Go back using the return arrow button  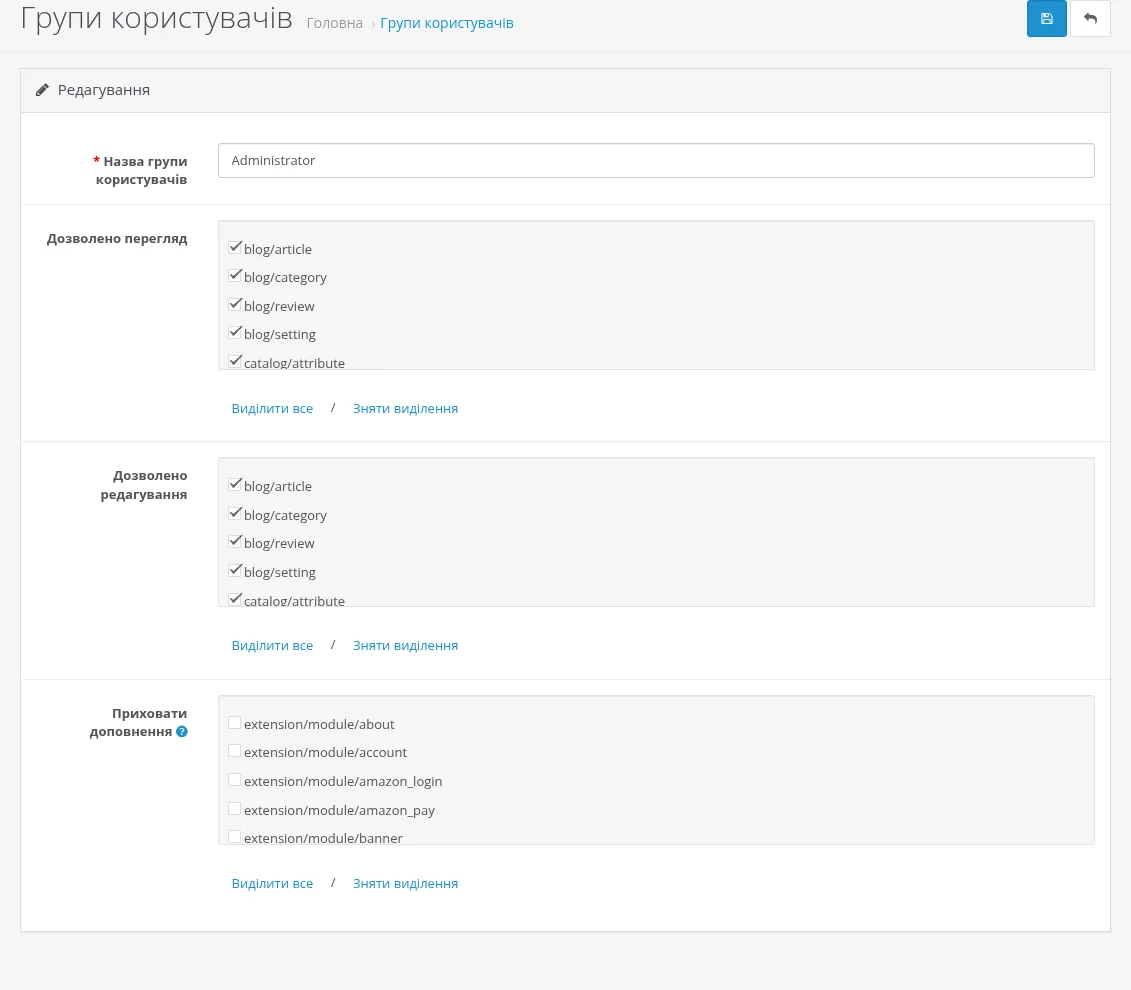tap(1090, 19)
